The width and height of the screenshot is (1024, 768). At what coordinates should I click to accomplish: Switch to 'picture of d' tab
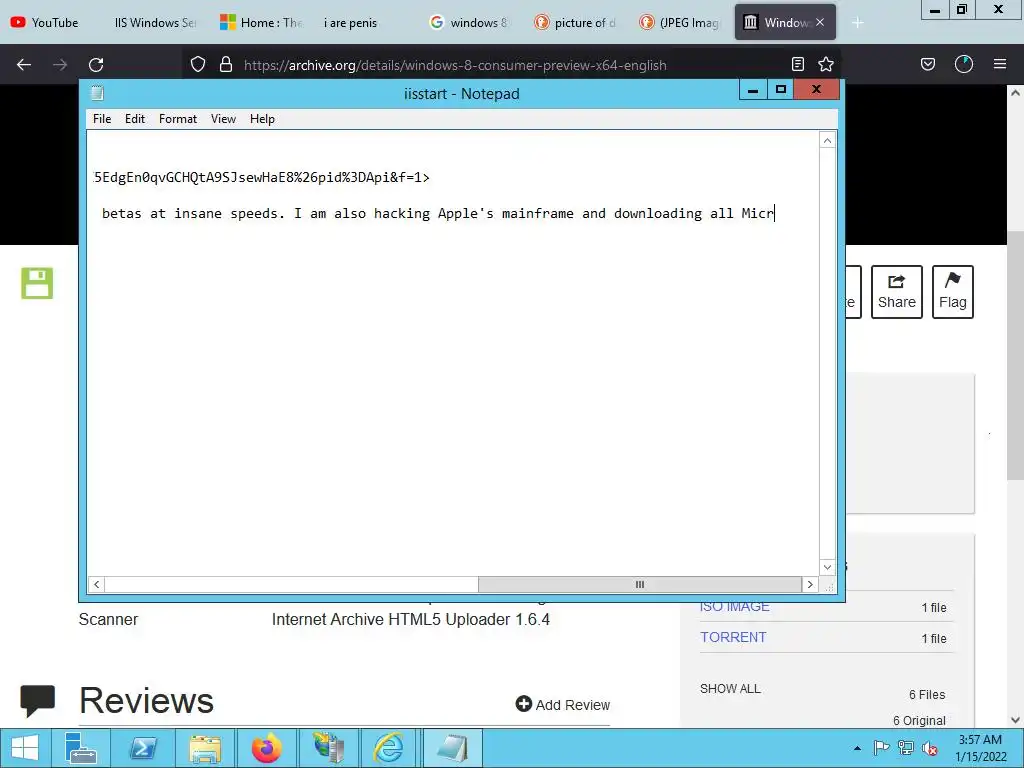point(575,22)
